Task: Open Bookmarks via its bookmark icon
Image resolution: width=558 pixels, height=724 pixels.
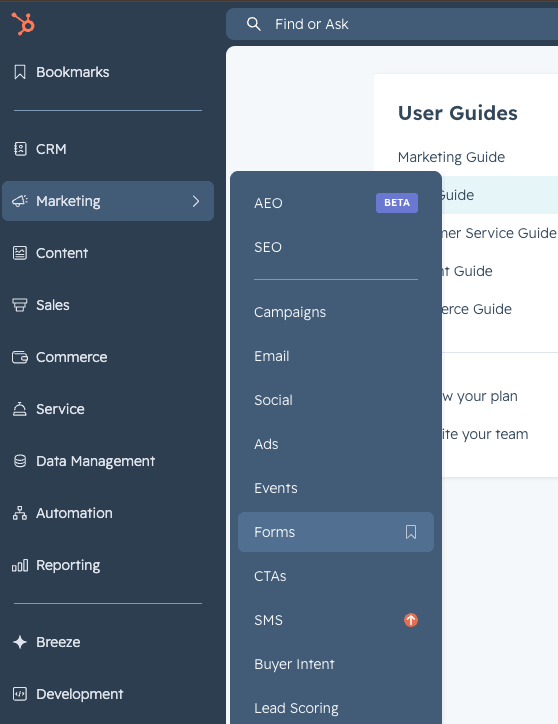Action: 20,72
